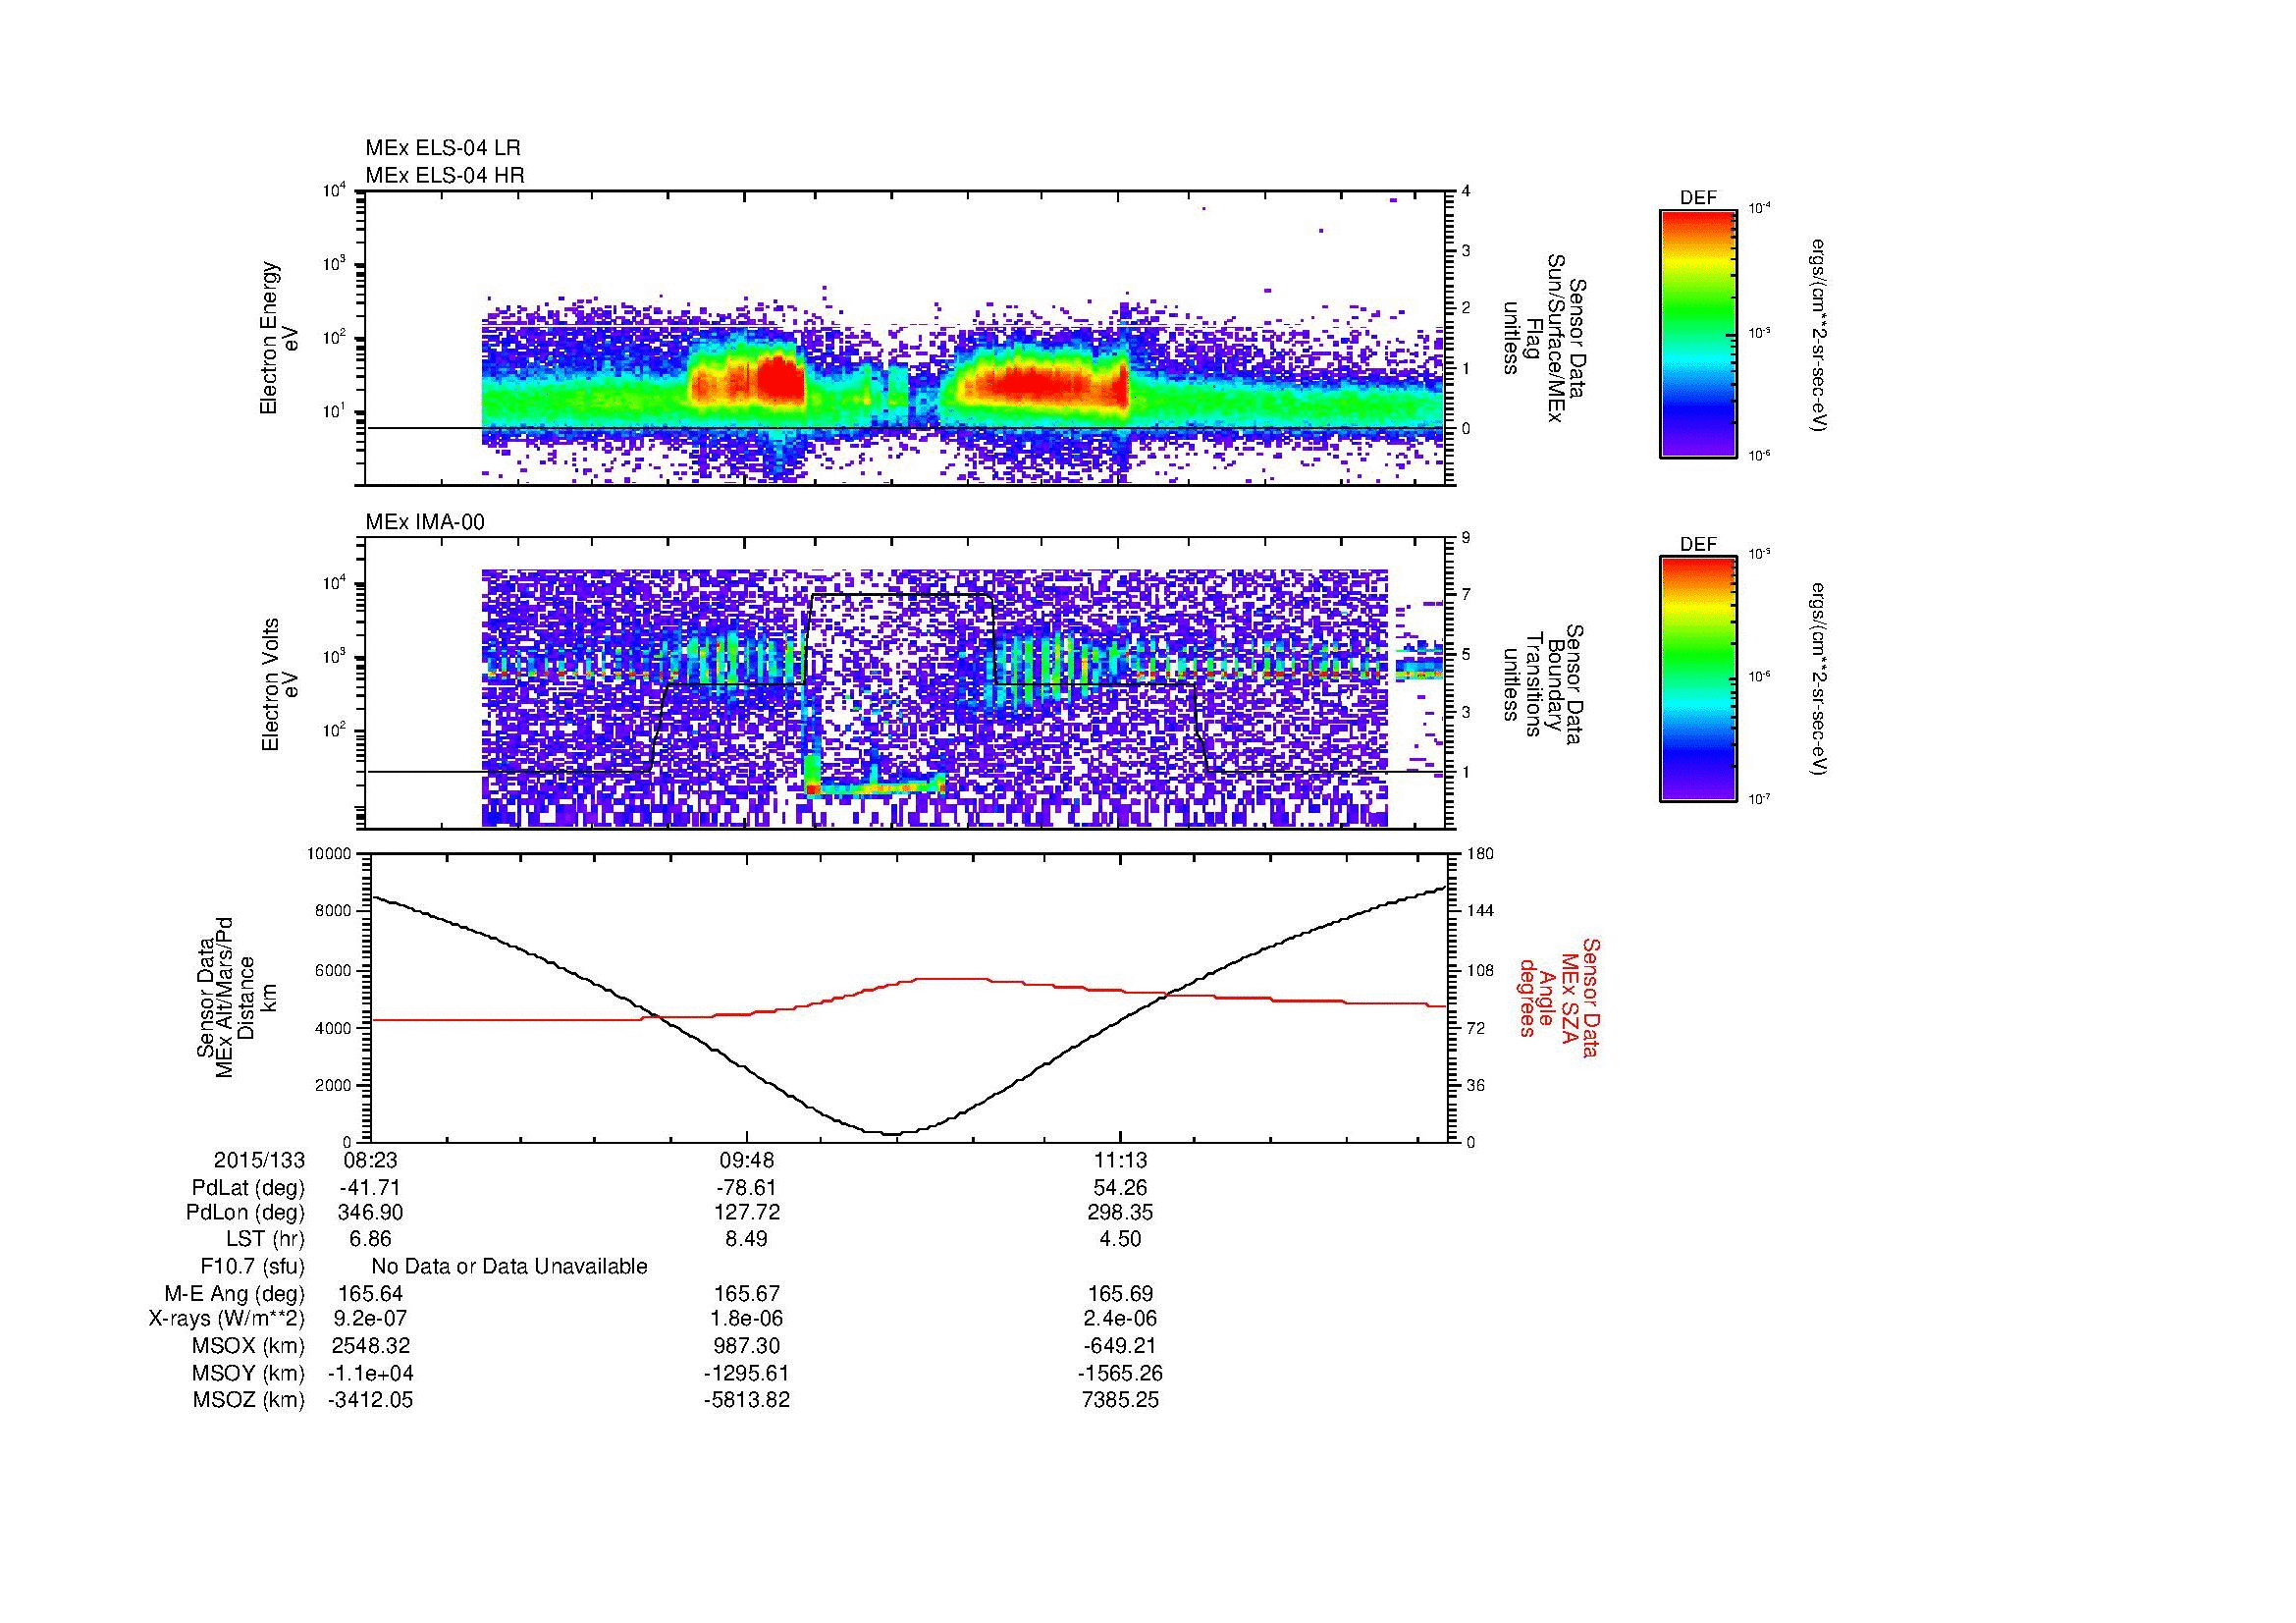Viewport: 2296px width, 1623px height.
Task: Click the MSOZ value 7385.25
Action: pos(1120,1400)
